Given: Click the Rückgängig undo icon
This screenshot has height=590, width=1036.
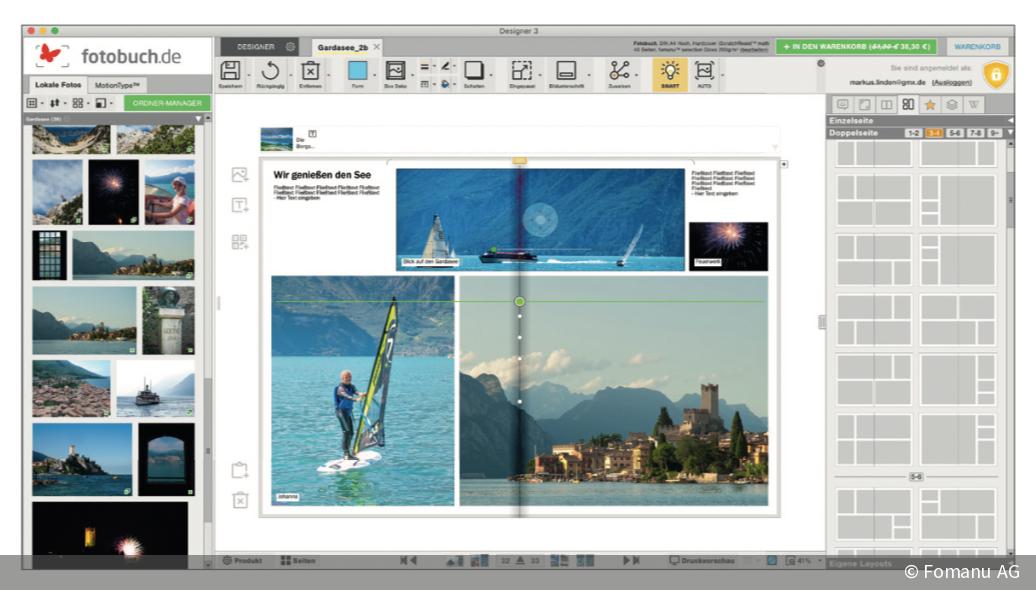Looking at the screenshot, I should click(270, 71).
